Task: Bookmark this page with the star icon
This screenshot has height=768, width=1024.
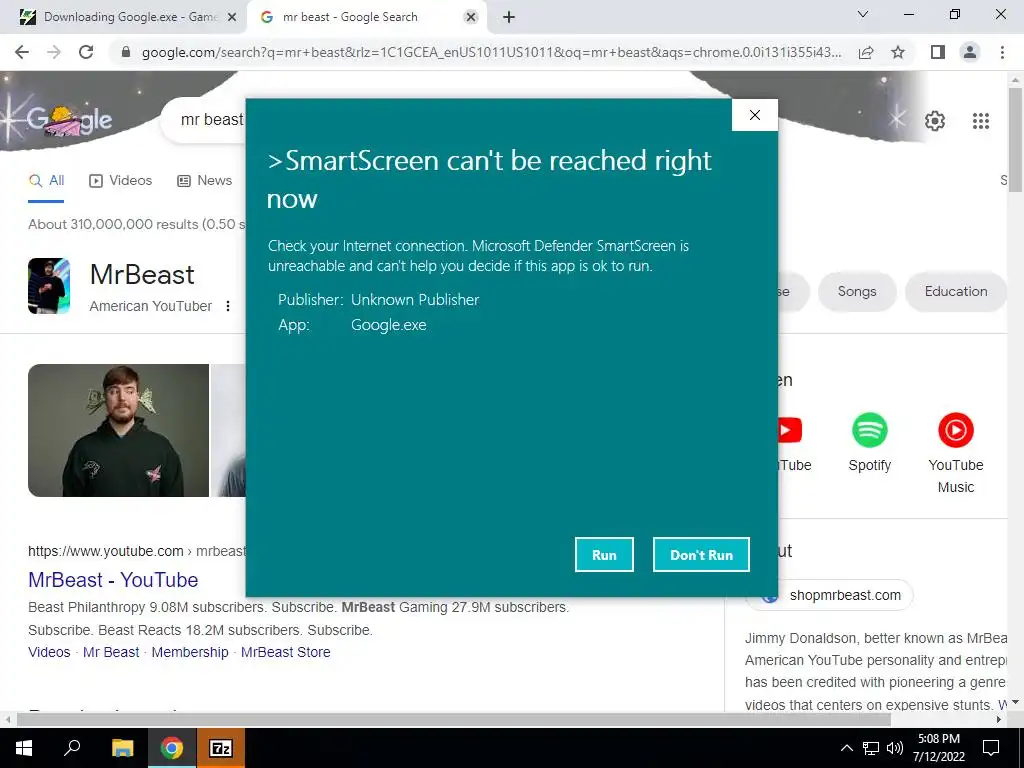Action: point(898,52)
